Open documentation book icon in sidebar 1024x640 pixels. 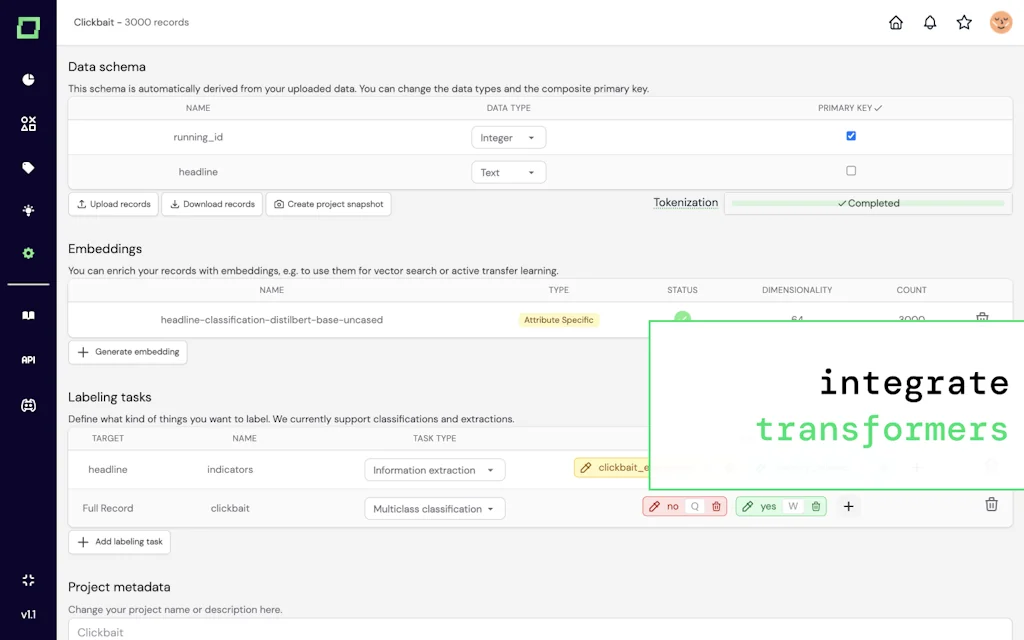pyautogui.click(x=28, y=316)
